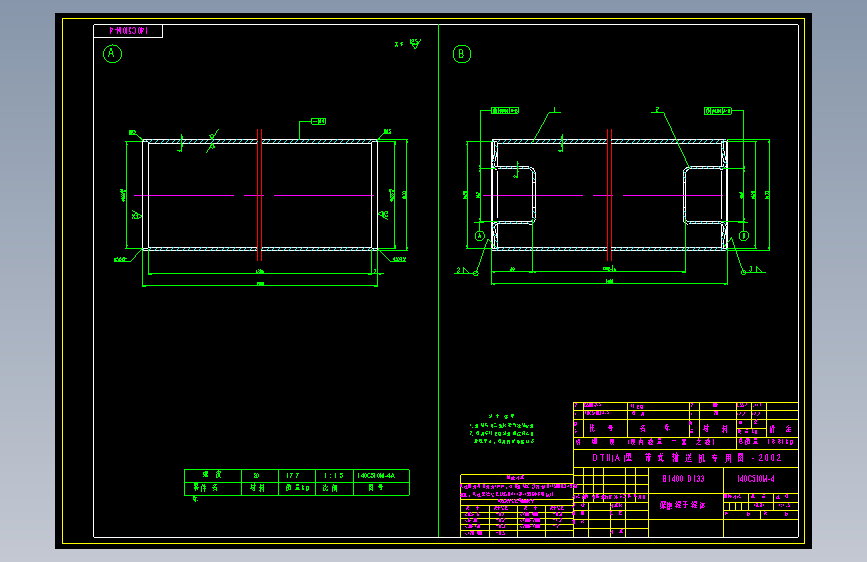Image resolution: width=867 pixels, height=562 pixels.
Task: Select the left geometric tolerance frame in view B
Action: [x=505, y=111]
